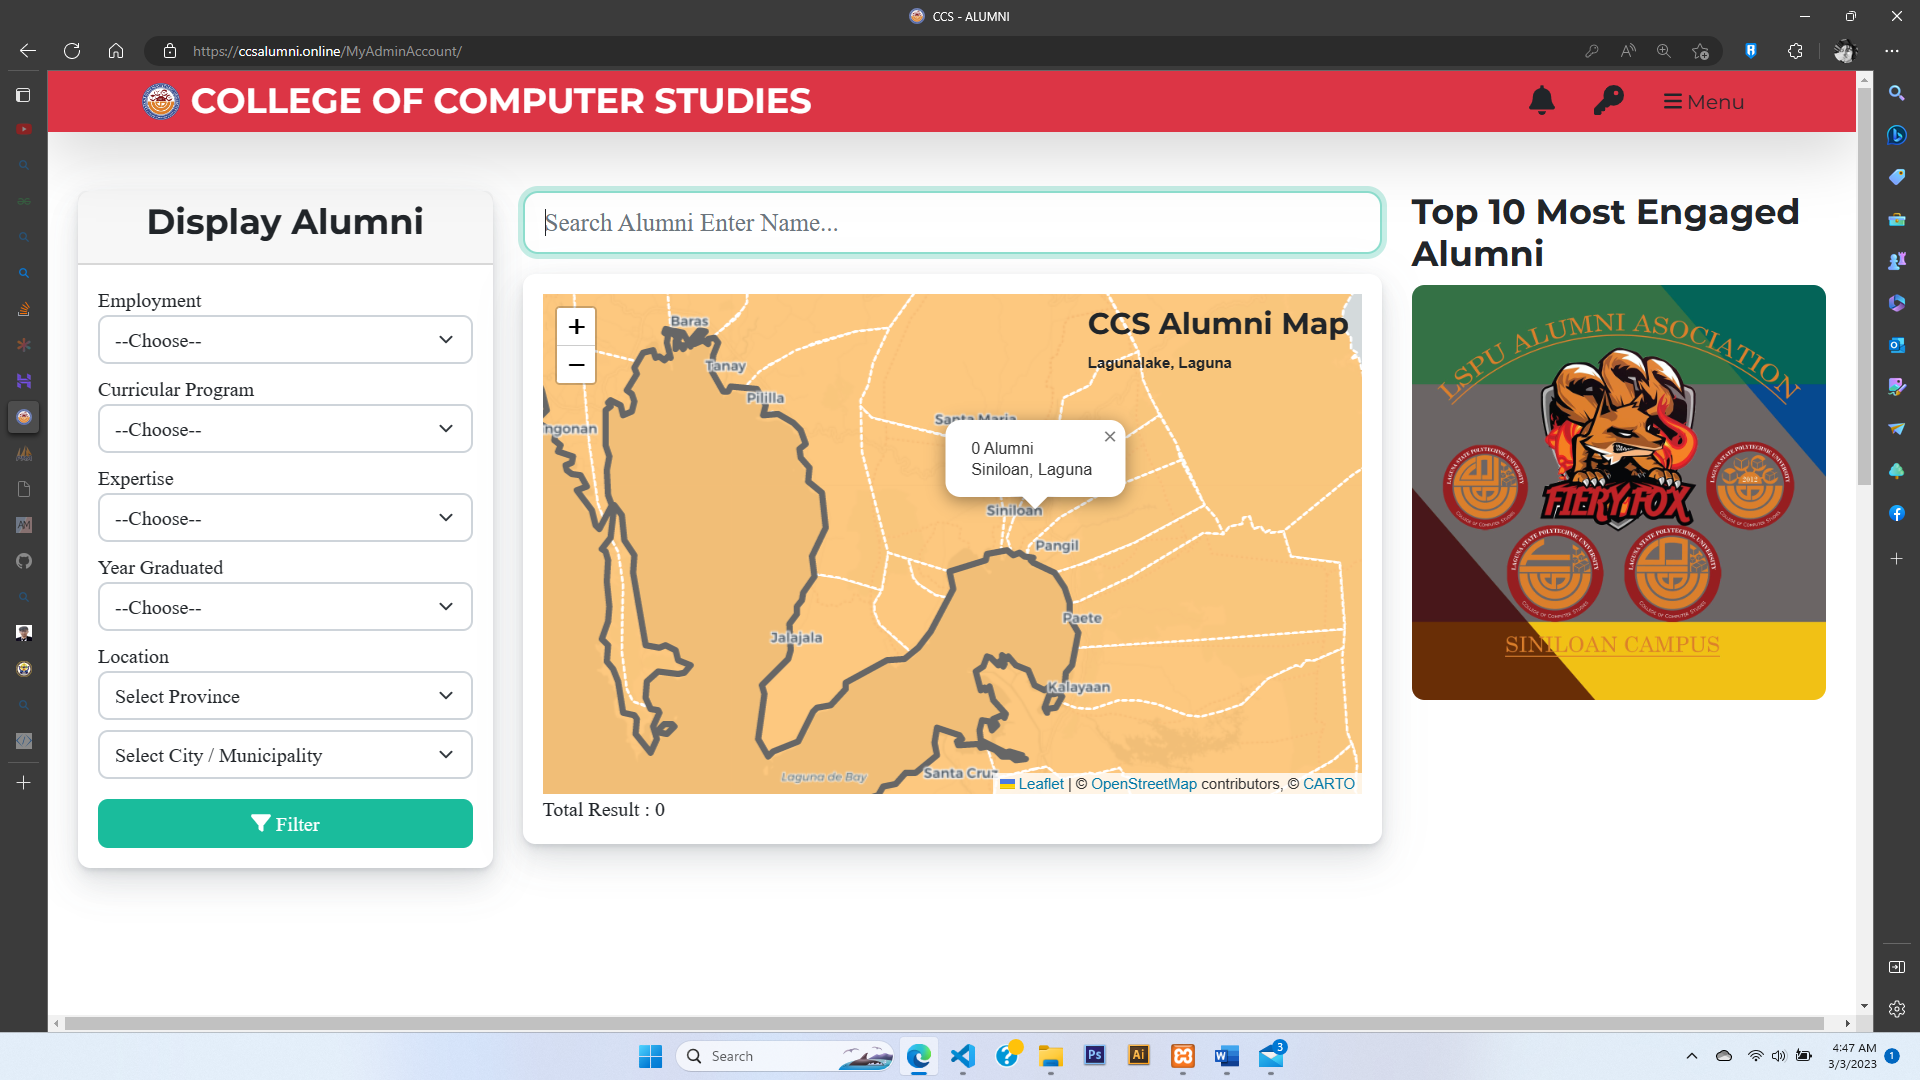
Task: Open the Year Graduated dropdown
Action: click(285, 608)
